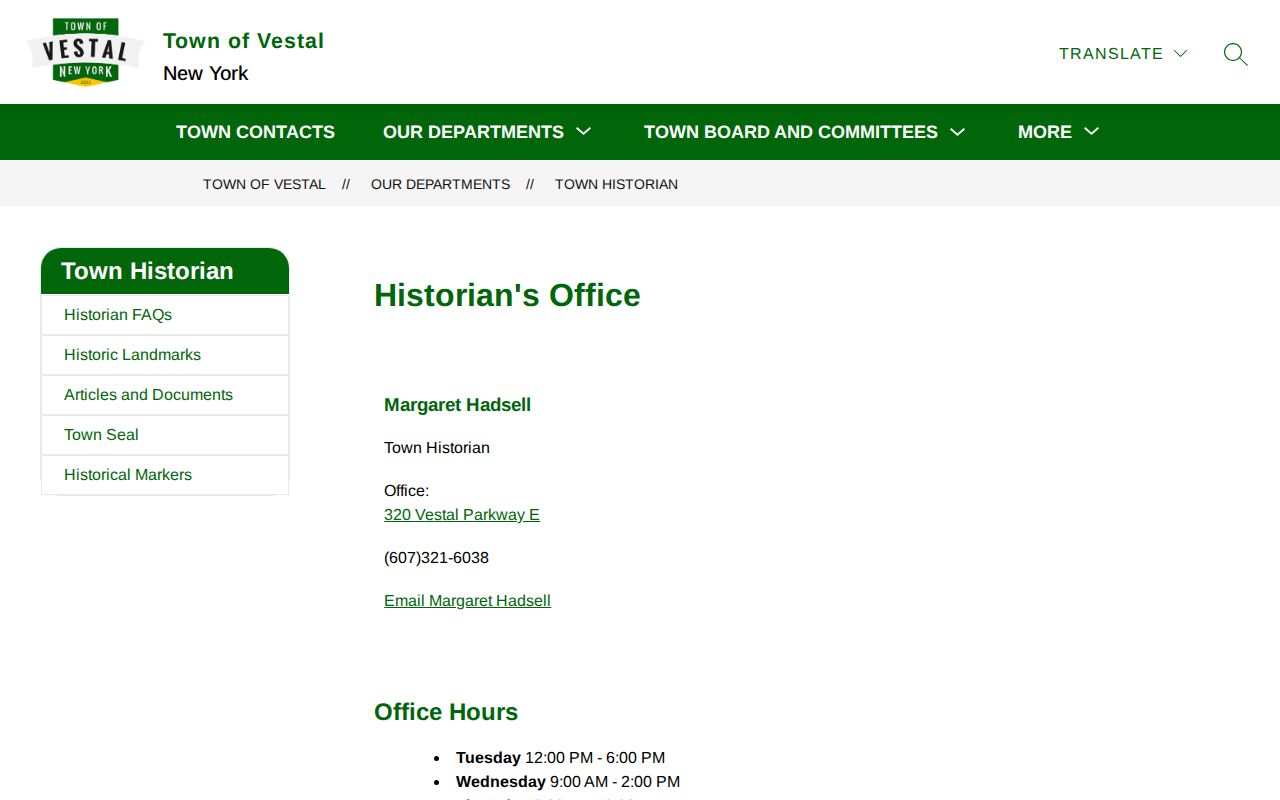Click the Office Hours heading

[x=446, y=712]
